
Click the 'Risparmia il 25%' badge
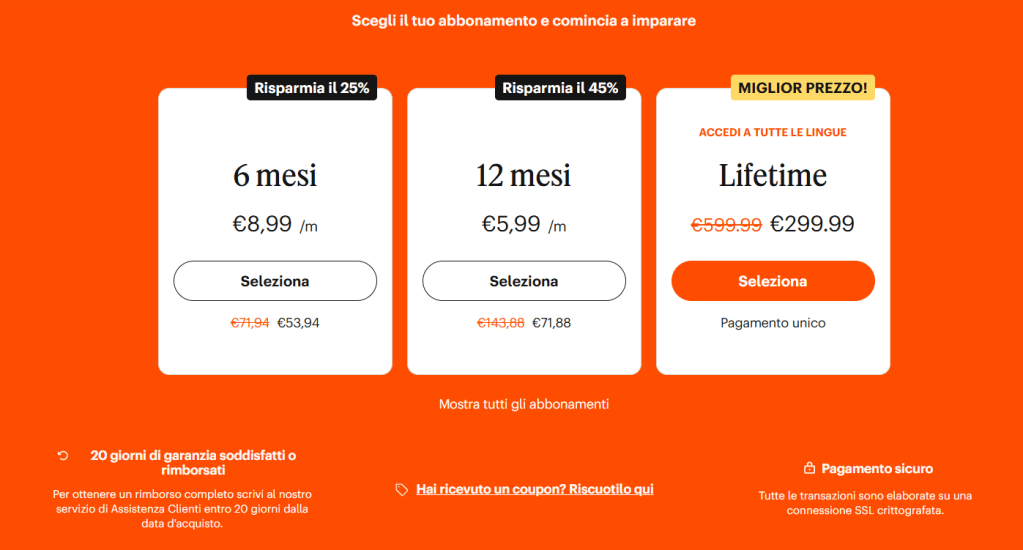[312, 88]
